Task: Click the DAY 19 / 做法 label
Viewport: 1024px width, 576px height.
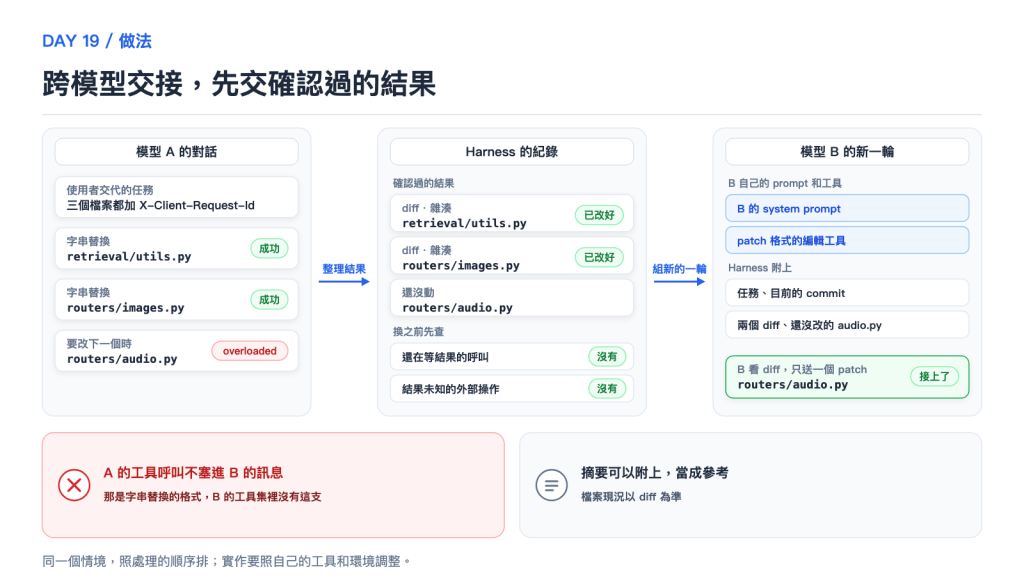Action: pyautogui.click(x=97, y=41)
